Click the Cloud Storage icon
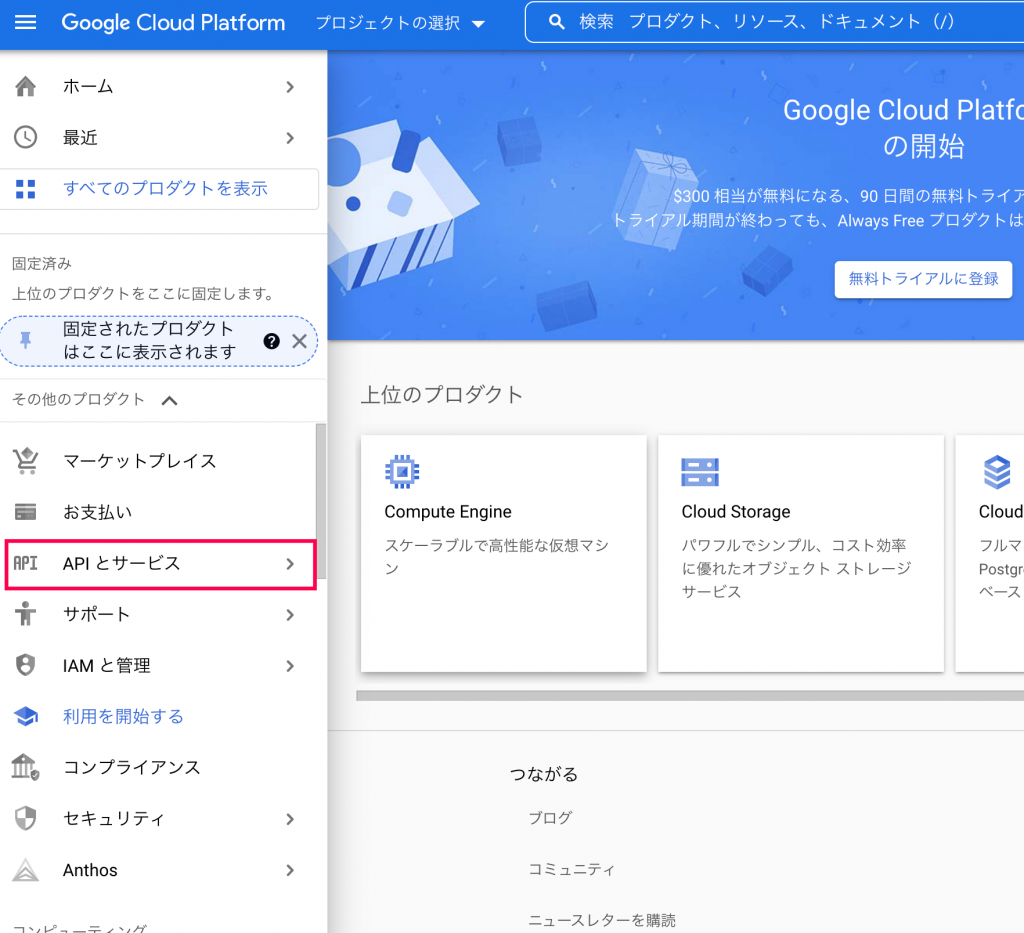This screenshot has height=933, width=1024. point(699,472)
